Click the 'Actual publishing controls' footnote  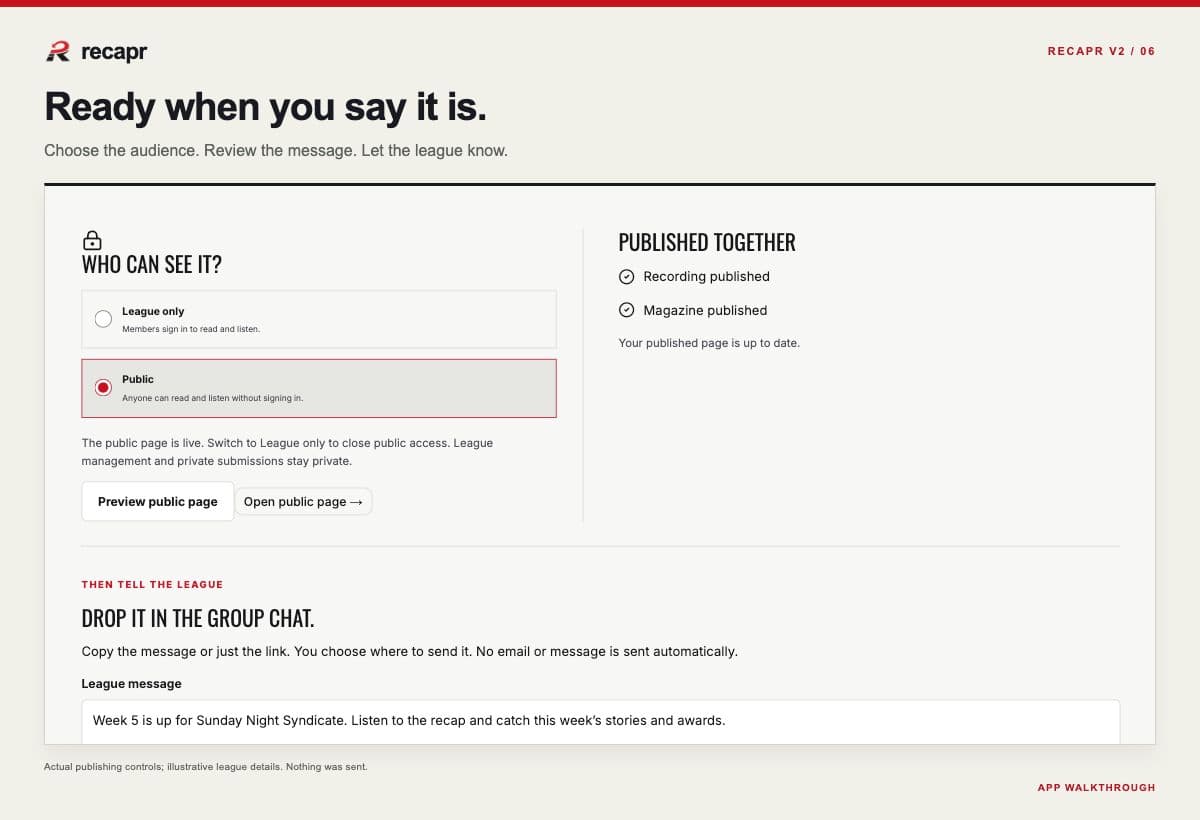[205, 767]
